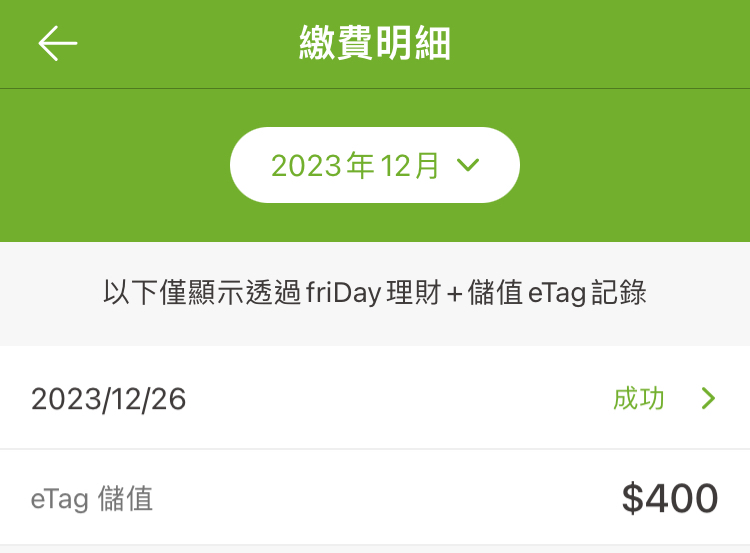Click the $400 amount
Viewport: 750px width, 553px height.
click(x=669, y=498)
